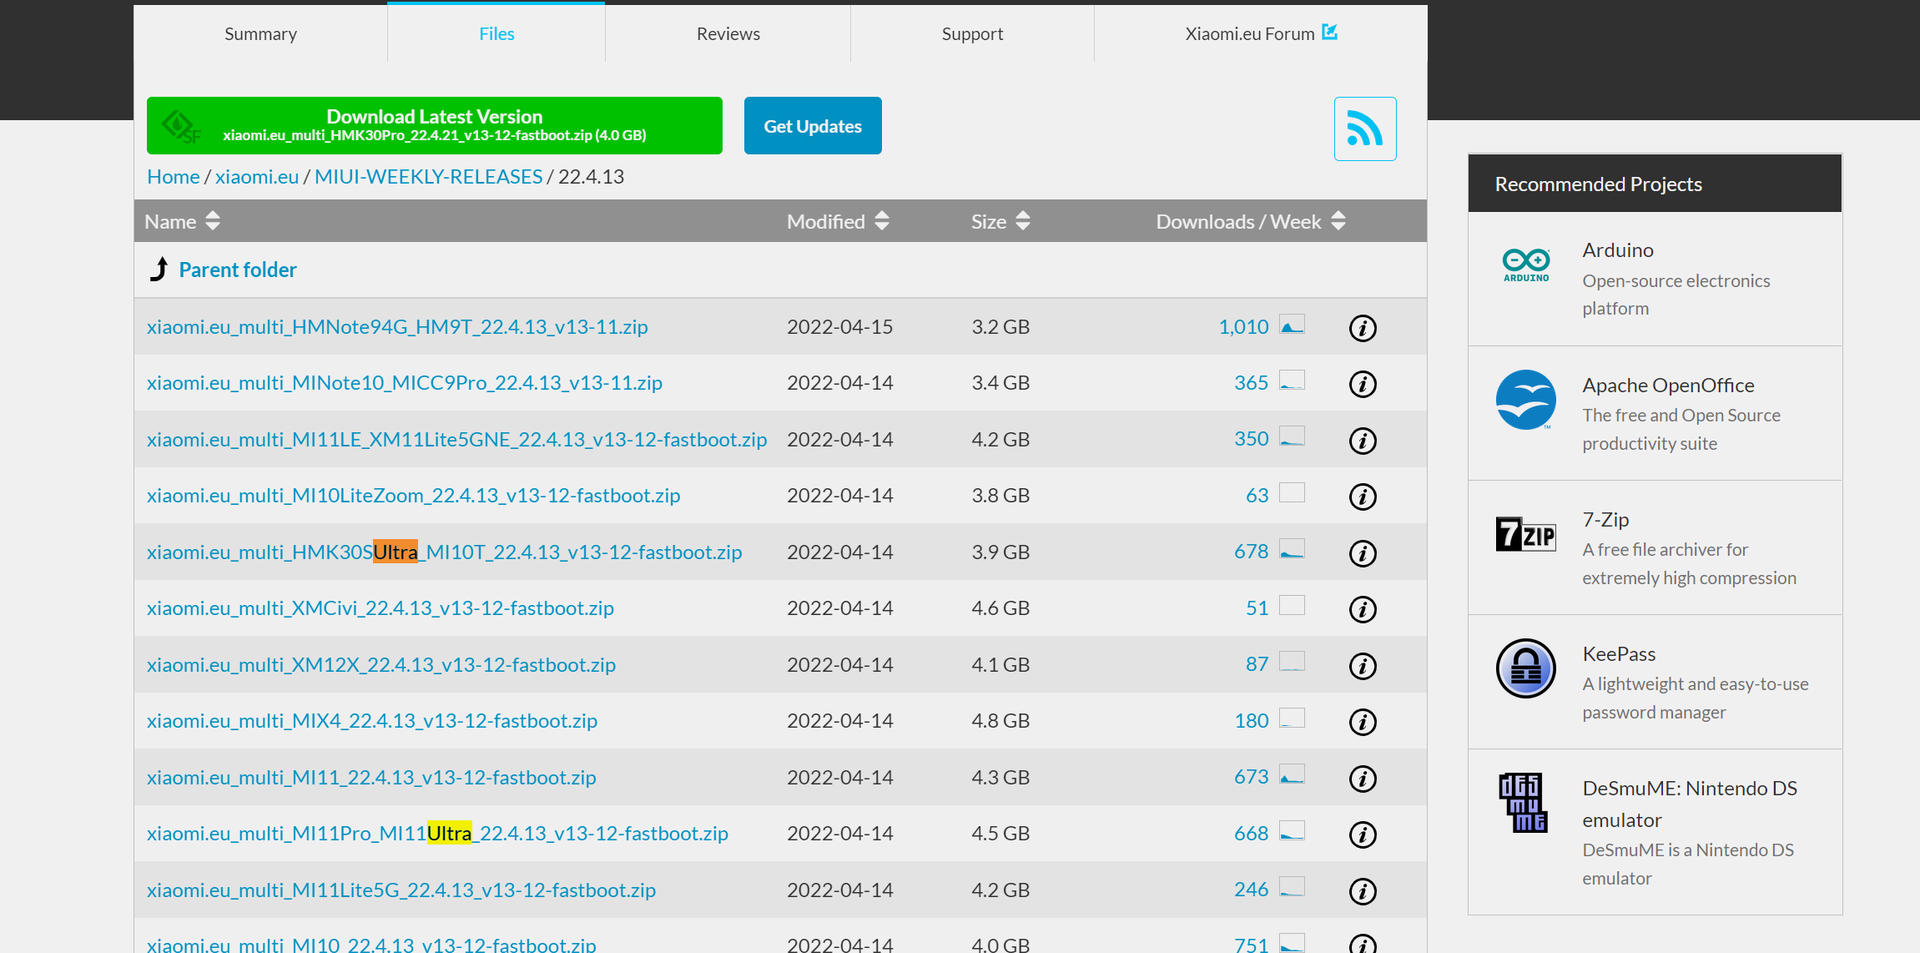1920x953 pixels.
Task: Open Arduino recommended project title
Action: point(1618,250)
